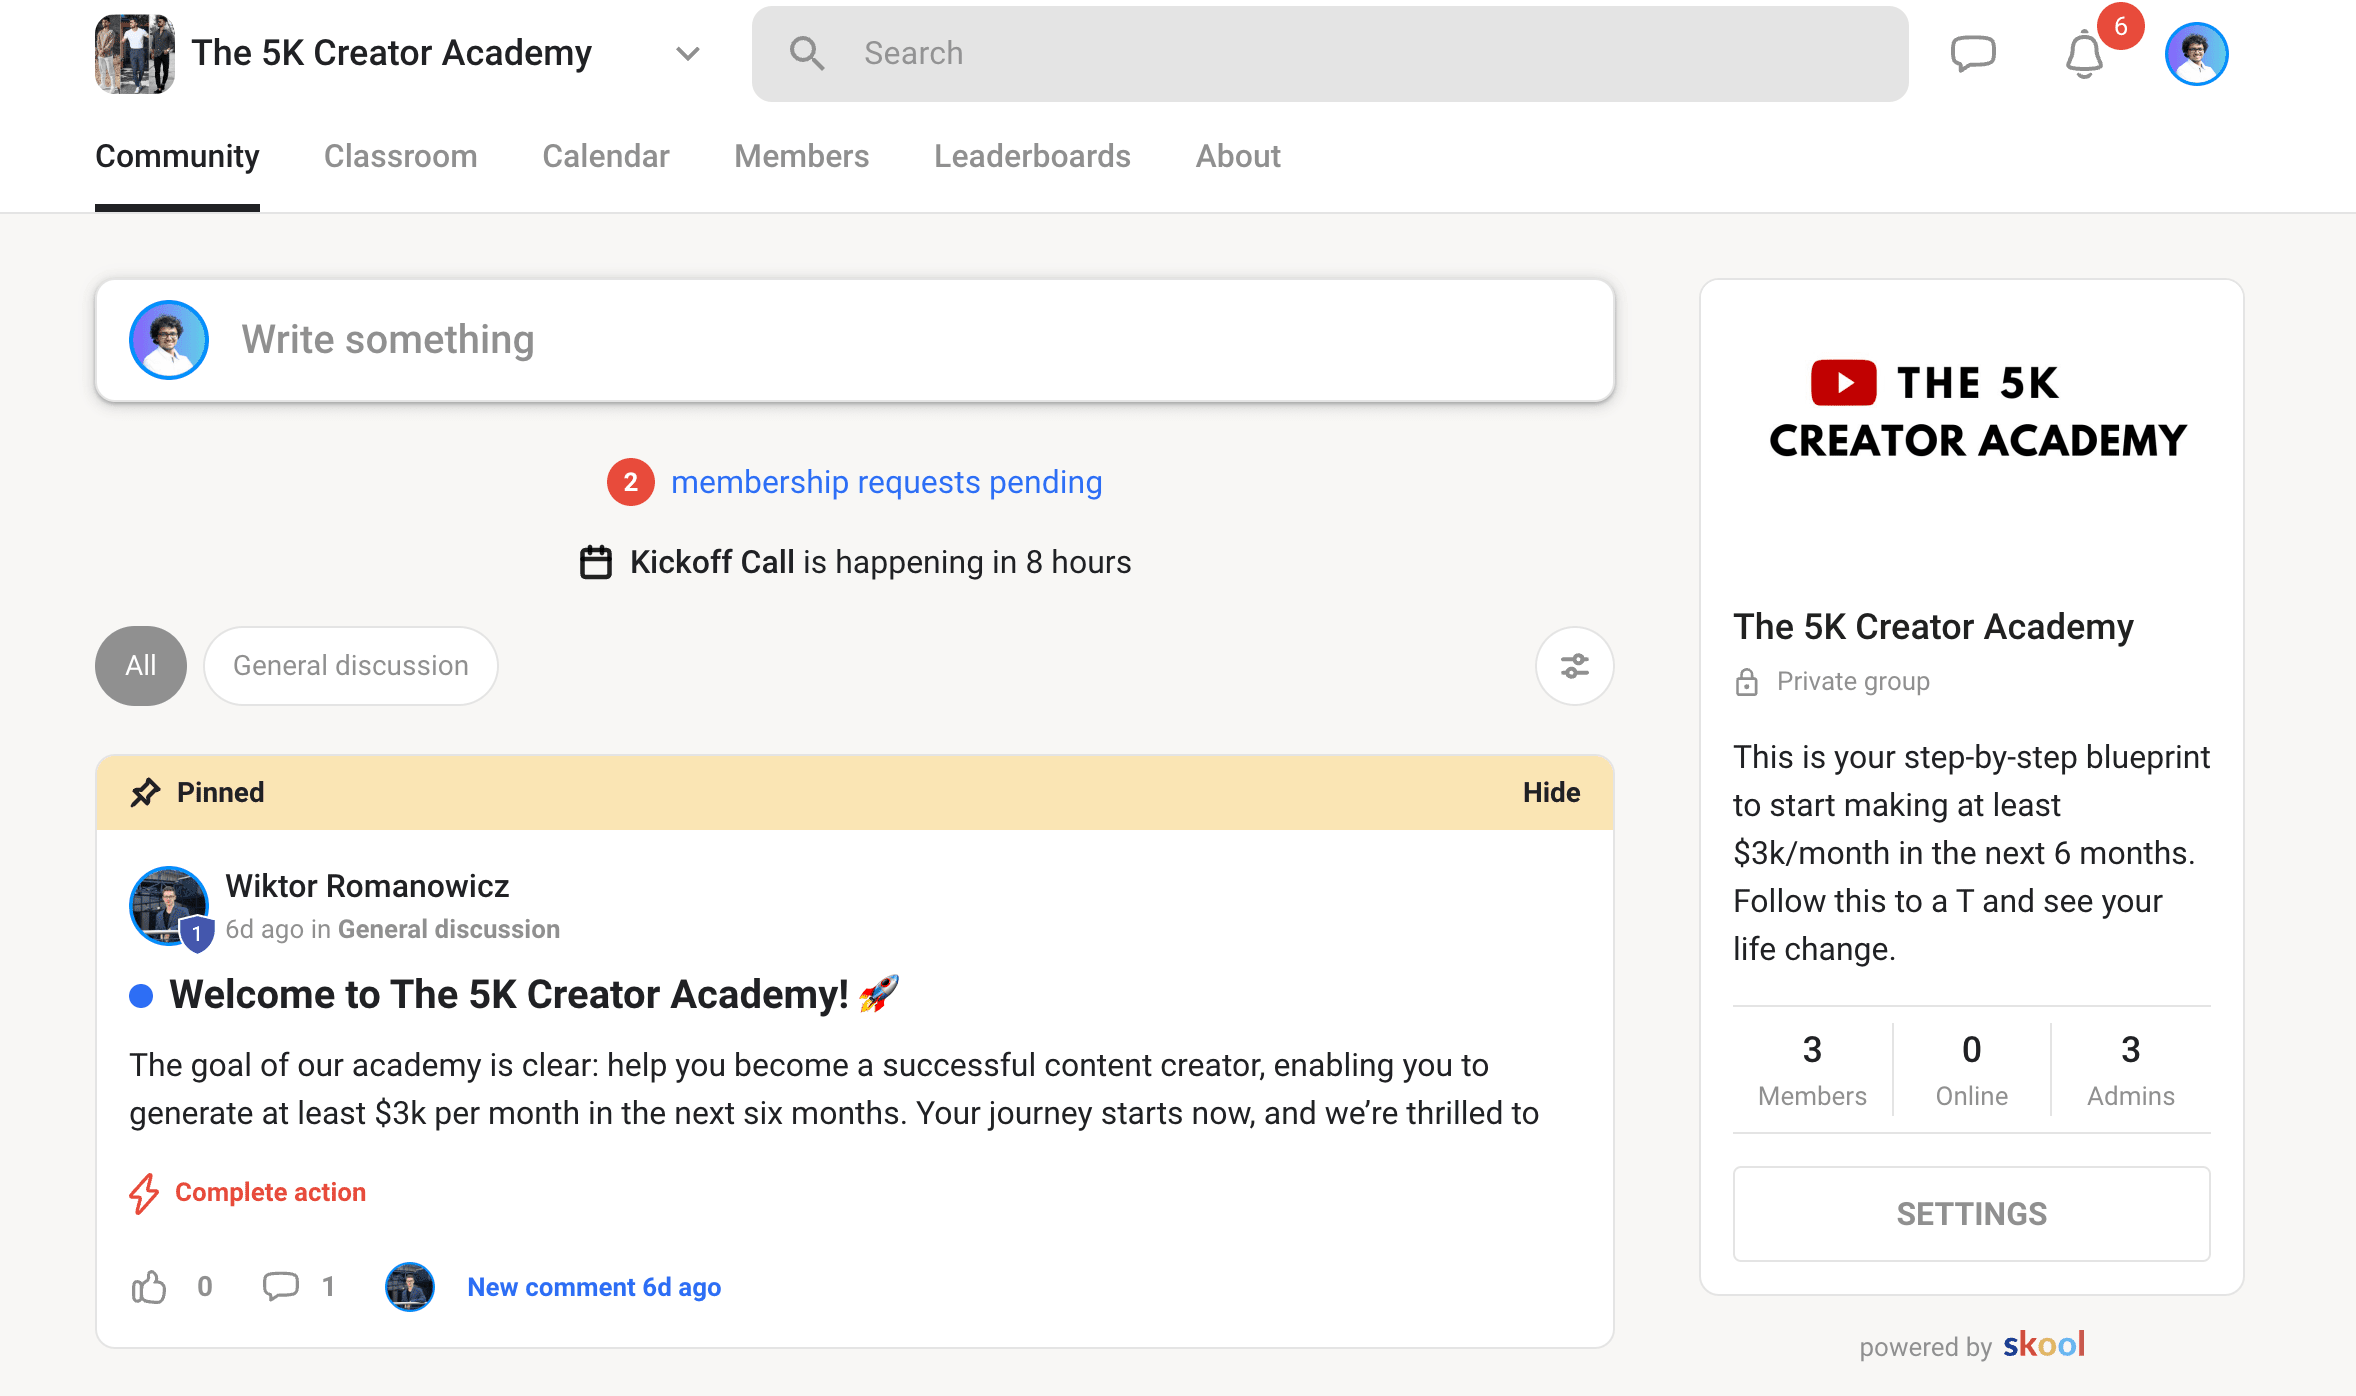
Task: Click the lightning Complete action icon
Action: [x=144, y=1193]
